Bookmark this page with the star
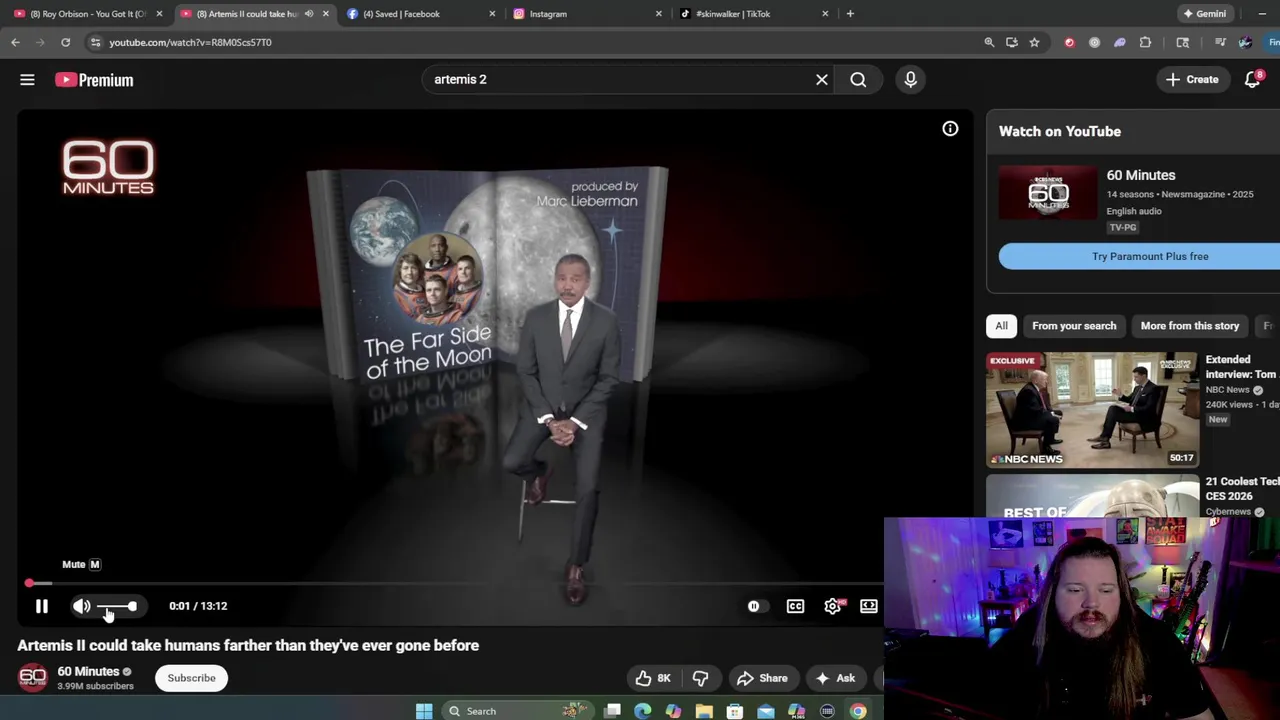 pyautogui.click(x=1034, y=42)
